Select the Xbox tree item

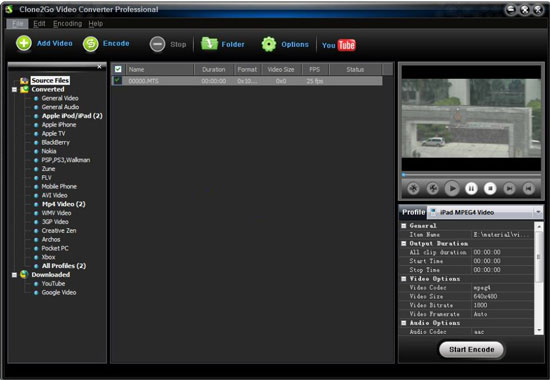point(48,257)
